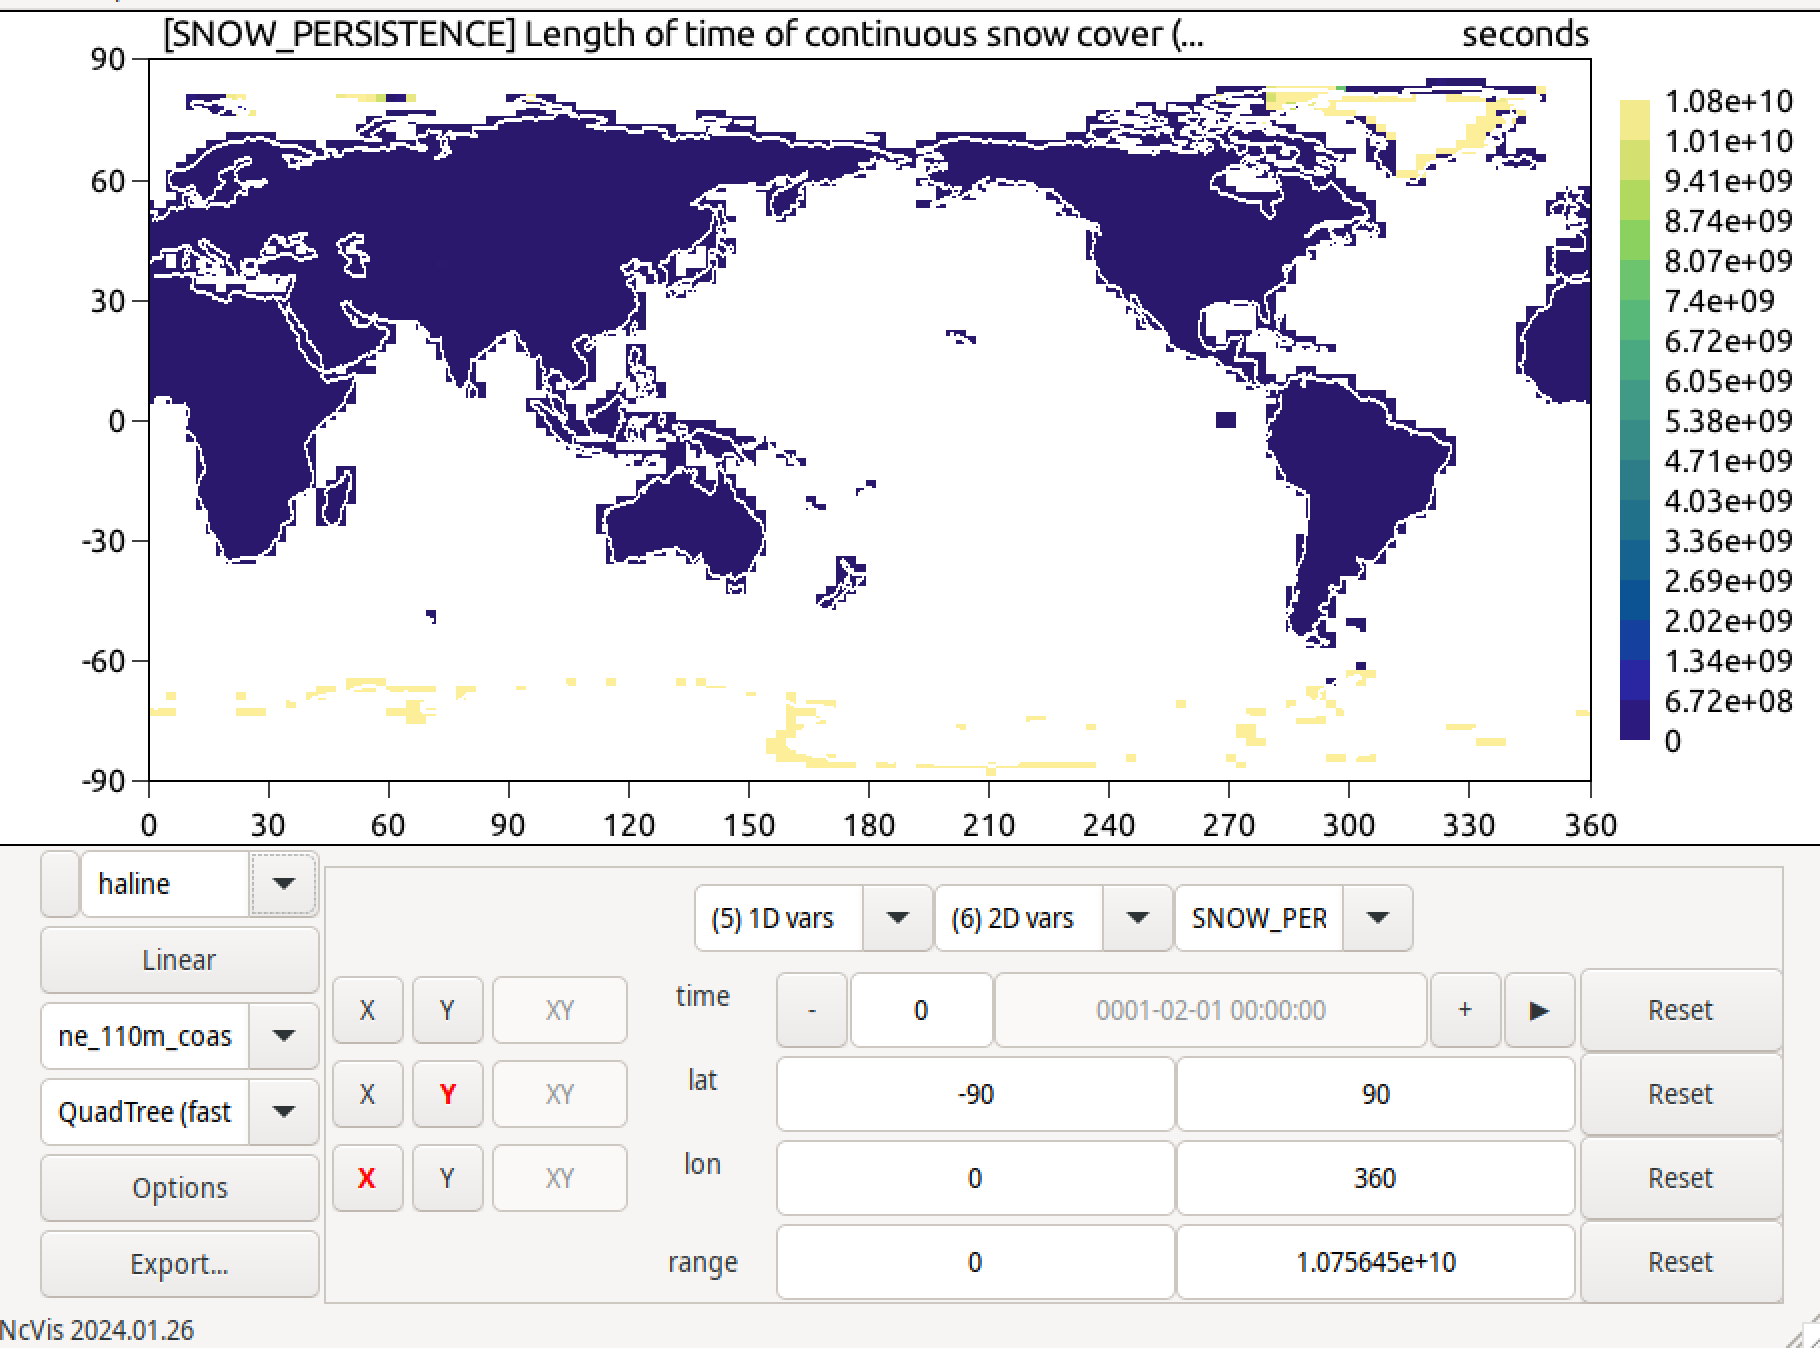1820x1348 pixels.
Task: Toggle XY for the time dimension
Action: [559, 1010]
